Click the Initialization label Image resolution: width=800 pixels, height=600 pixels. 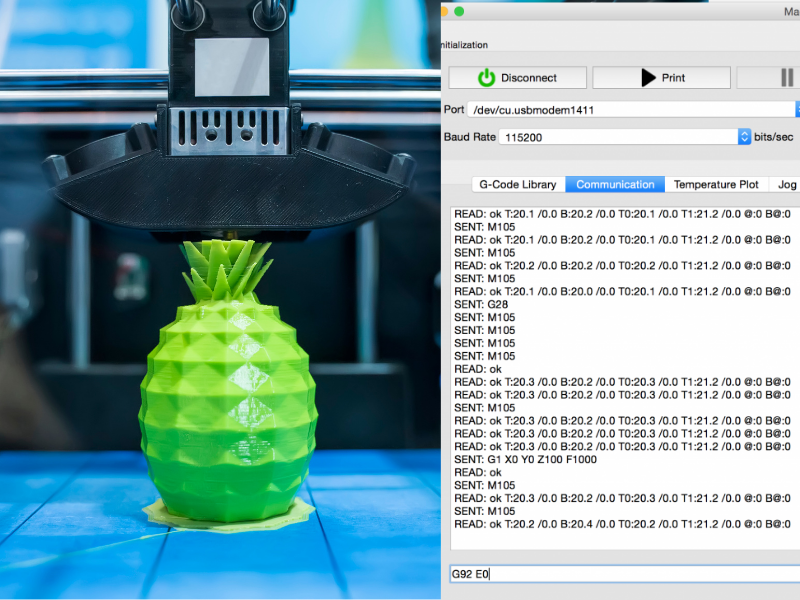(465, 45)
